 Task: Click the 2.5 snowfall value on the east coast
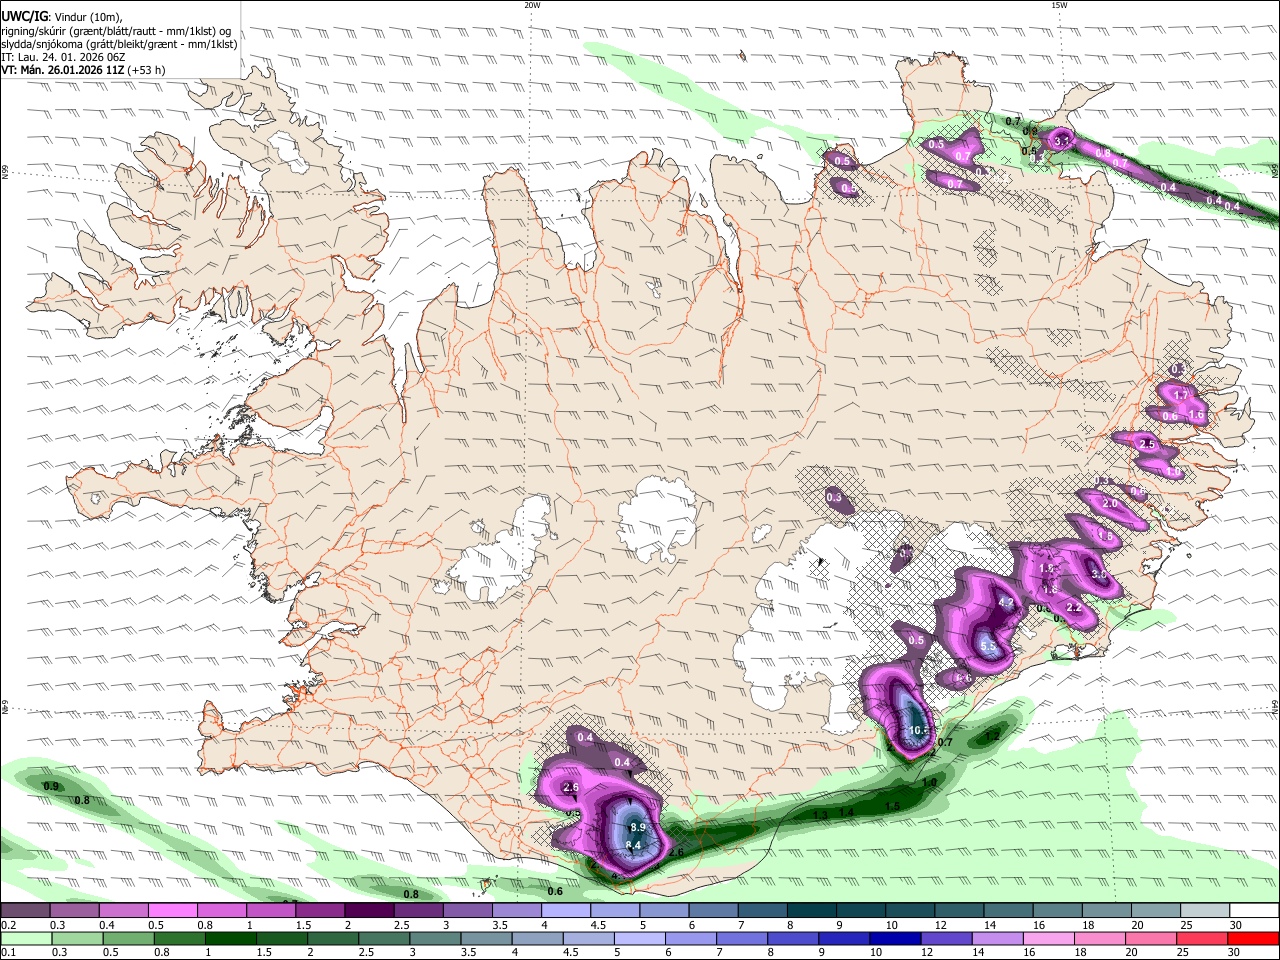(1147, 444)
